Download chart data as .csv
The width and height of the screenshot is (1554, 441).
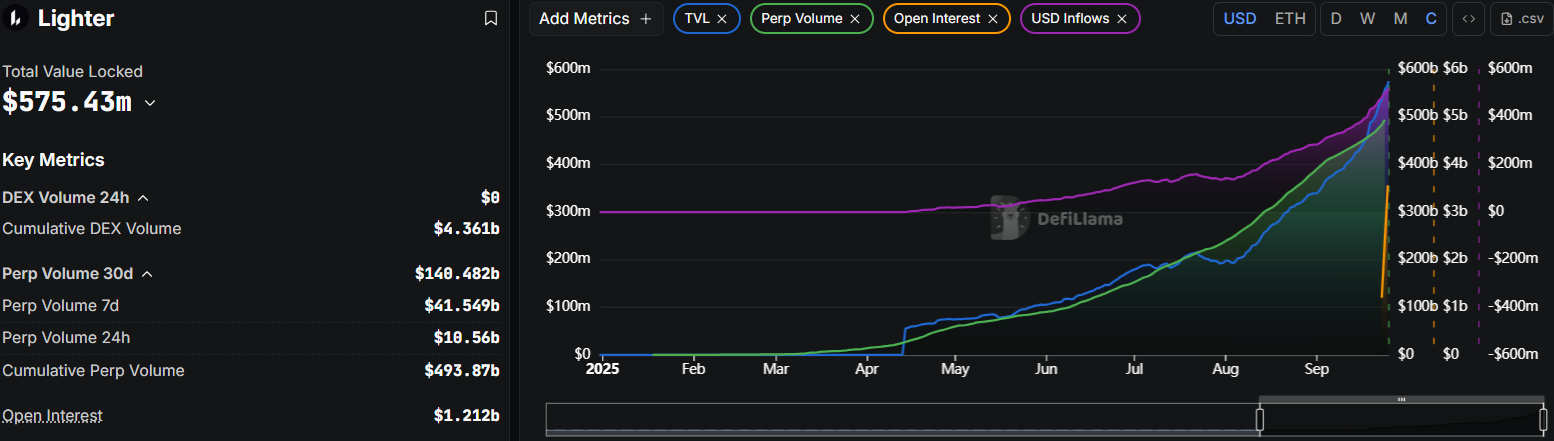(1518, 19)
